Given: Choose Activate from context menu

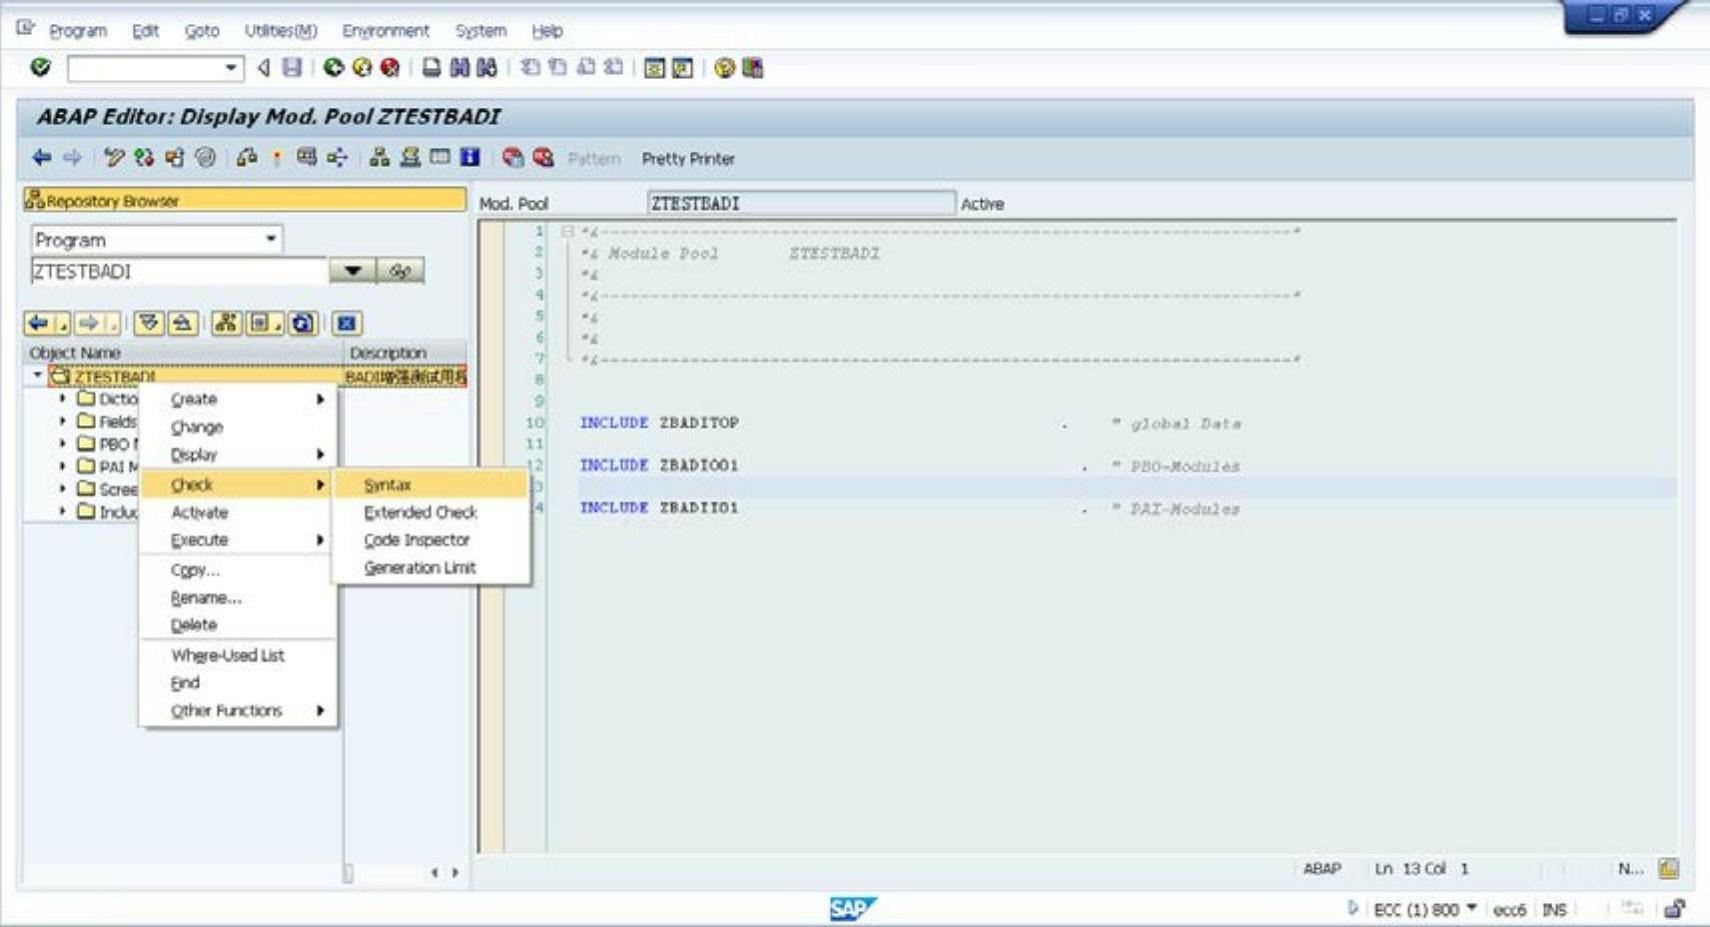Looking at the screenshot, I should [x=238, y=512].
